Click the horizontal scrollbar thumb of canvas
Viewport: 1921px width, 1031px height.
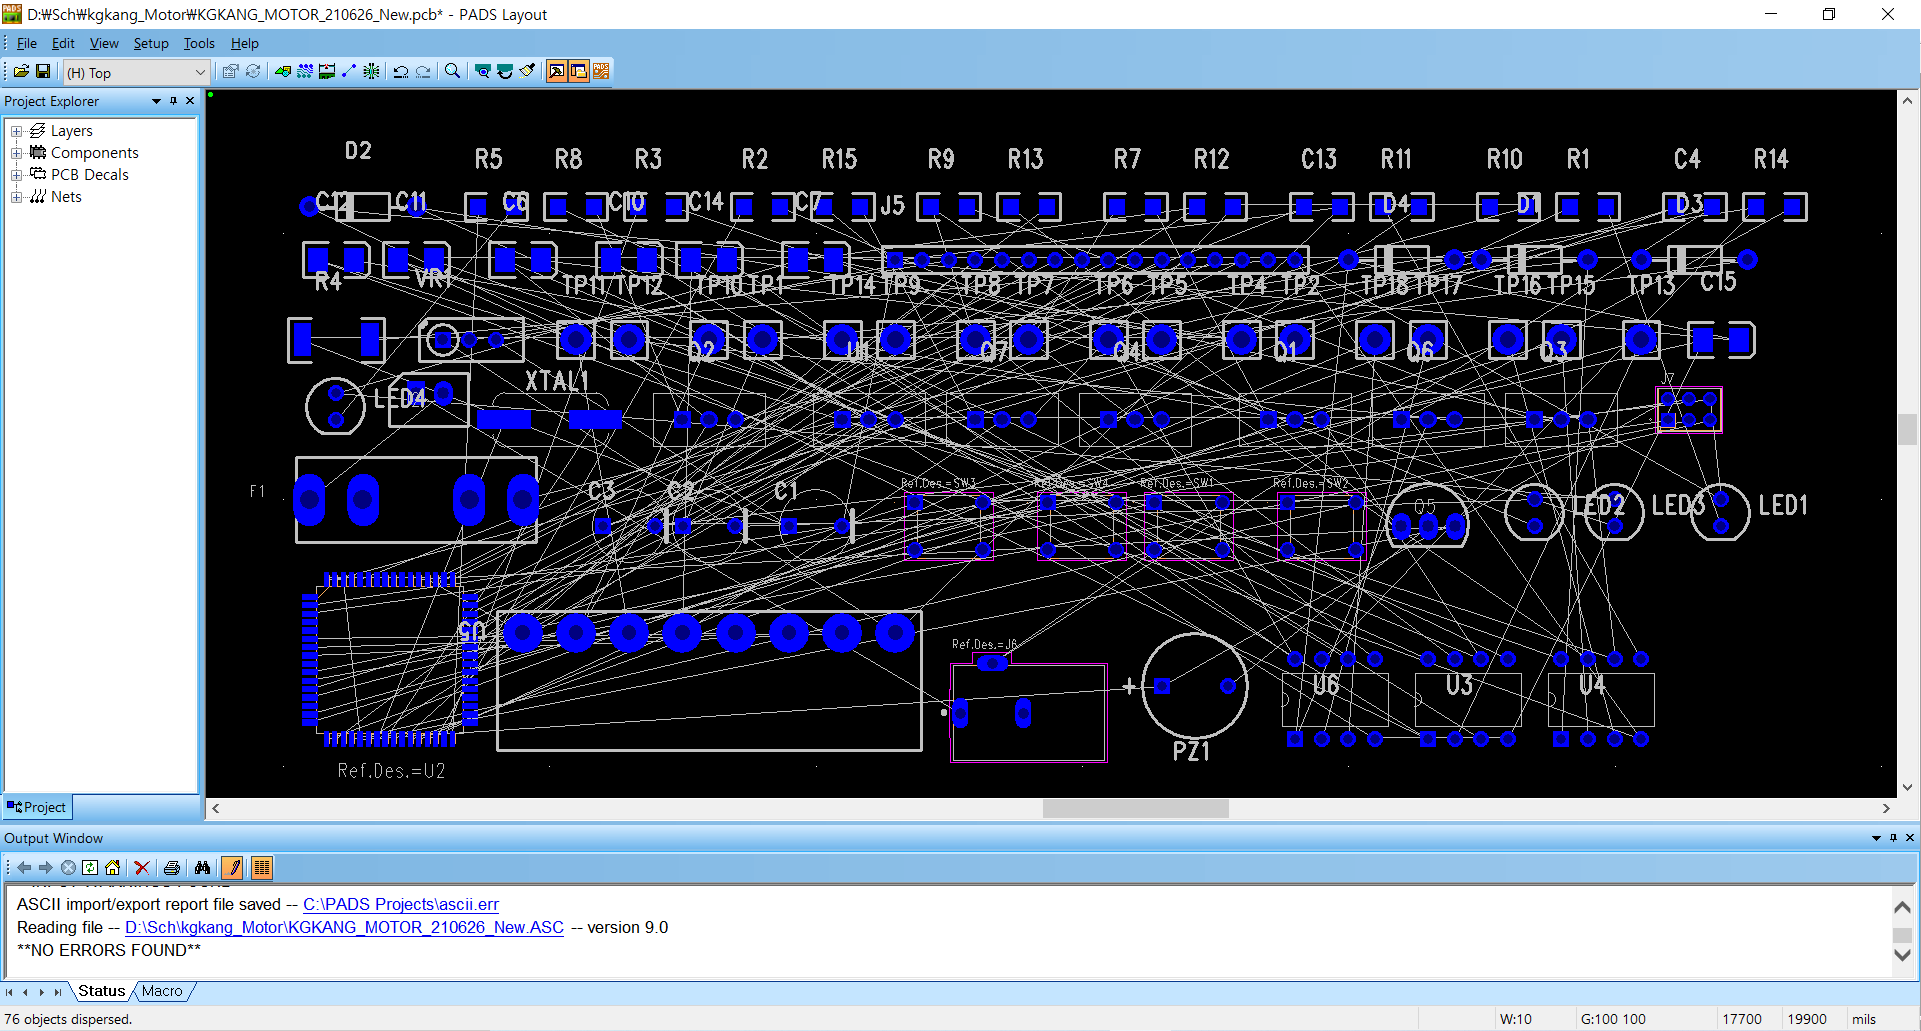coord(1135,808)
